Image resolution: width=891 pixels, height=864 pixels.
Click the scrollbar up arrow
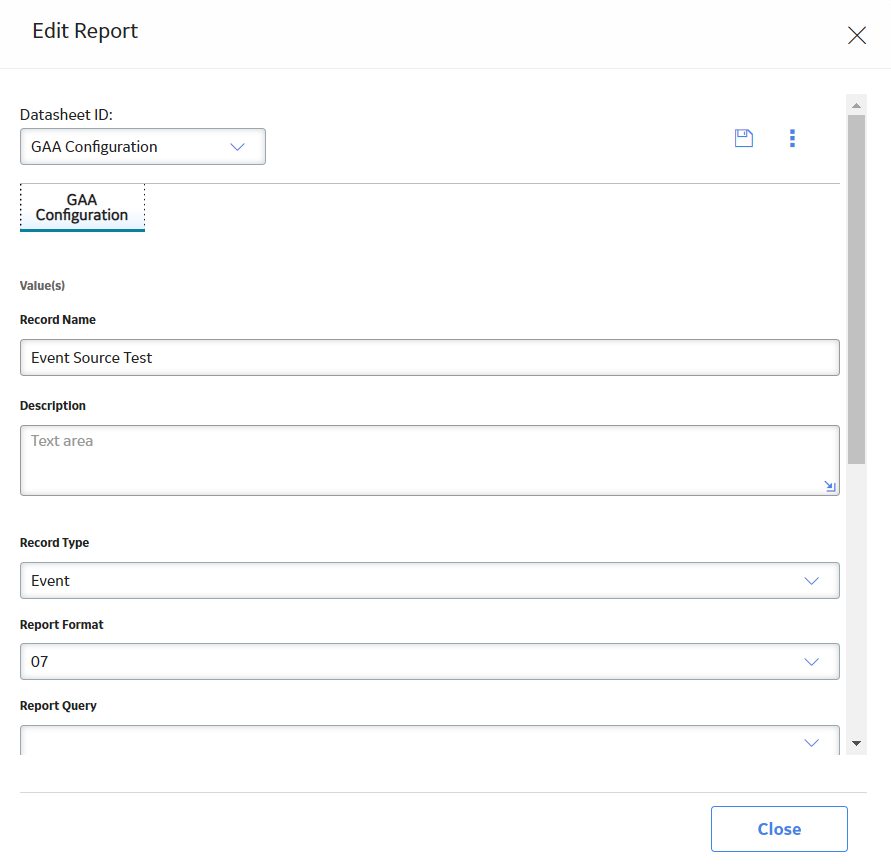[x=856, y=106]
